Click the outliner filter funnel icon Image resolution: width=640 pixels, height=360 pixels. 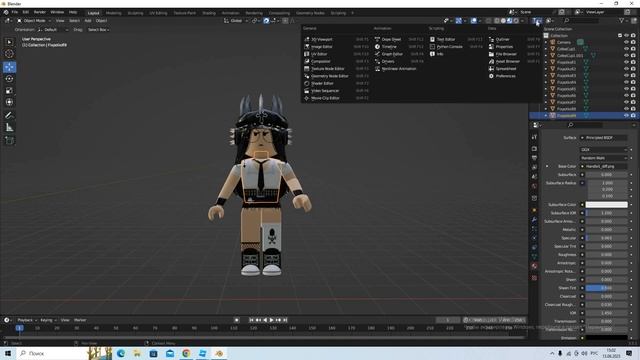tap(622, 20)
